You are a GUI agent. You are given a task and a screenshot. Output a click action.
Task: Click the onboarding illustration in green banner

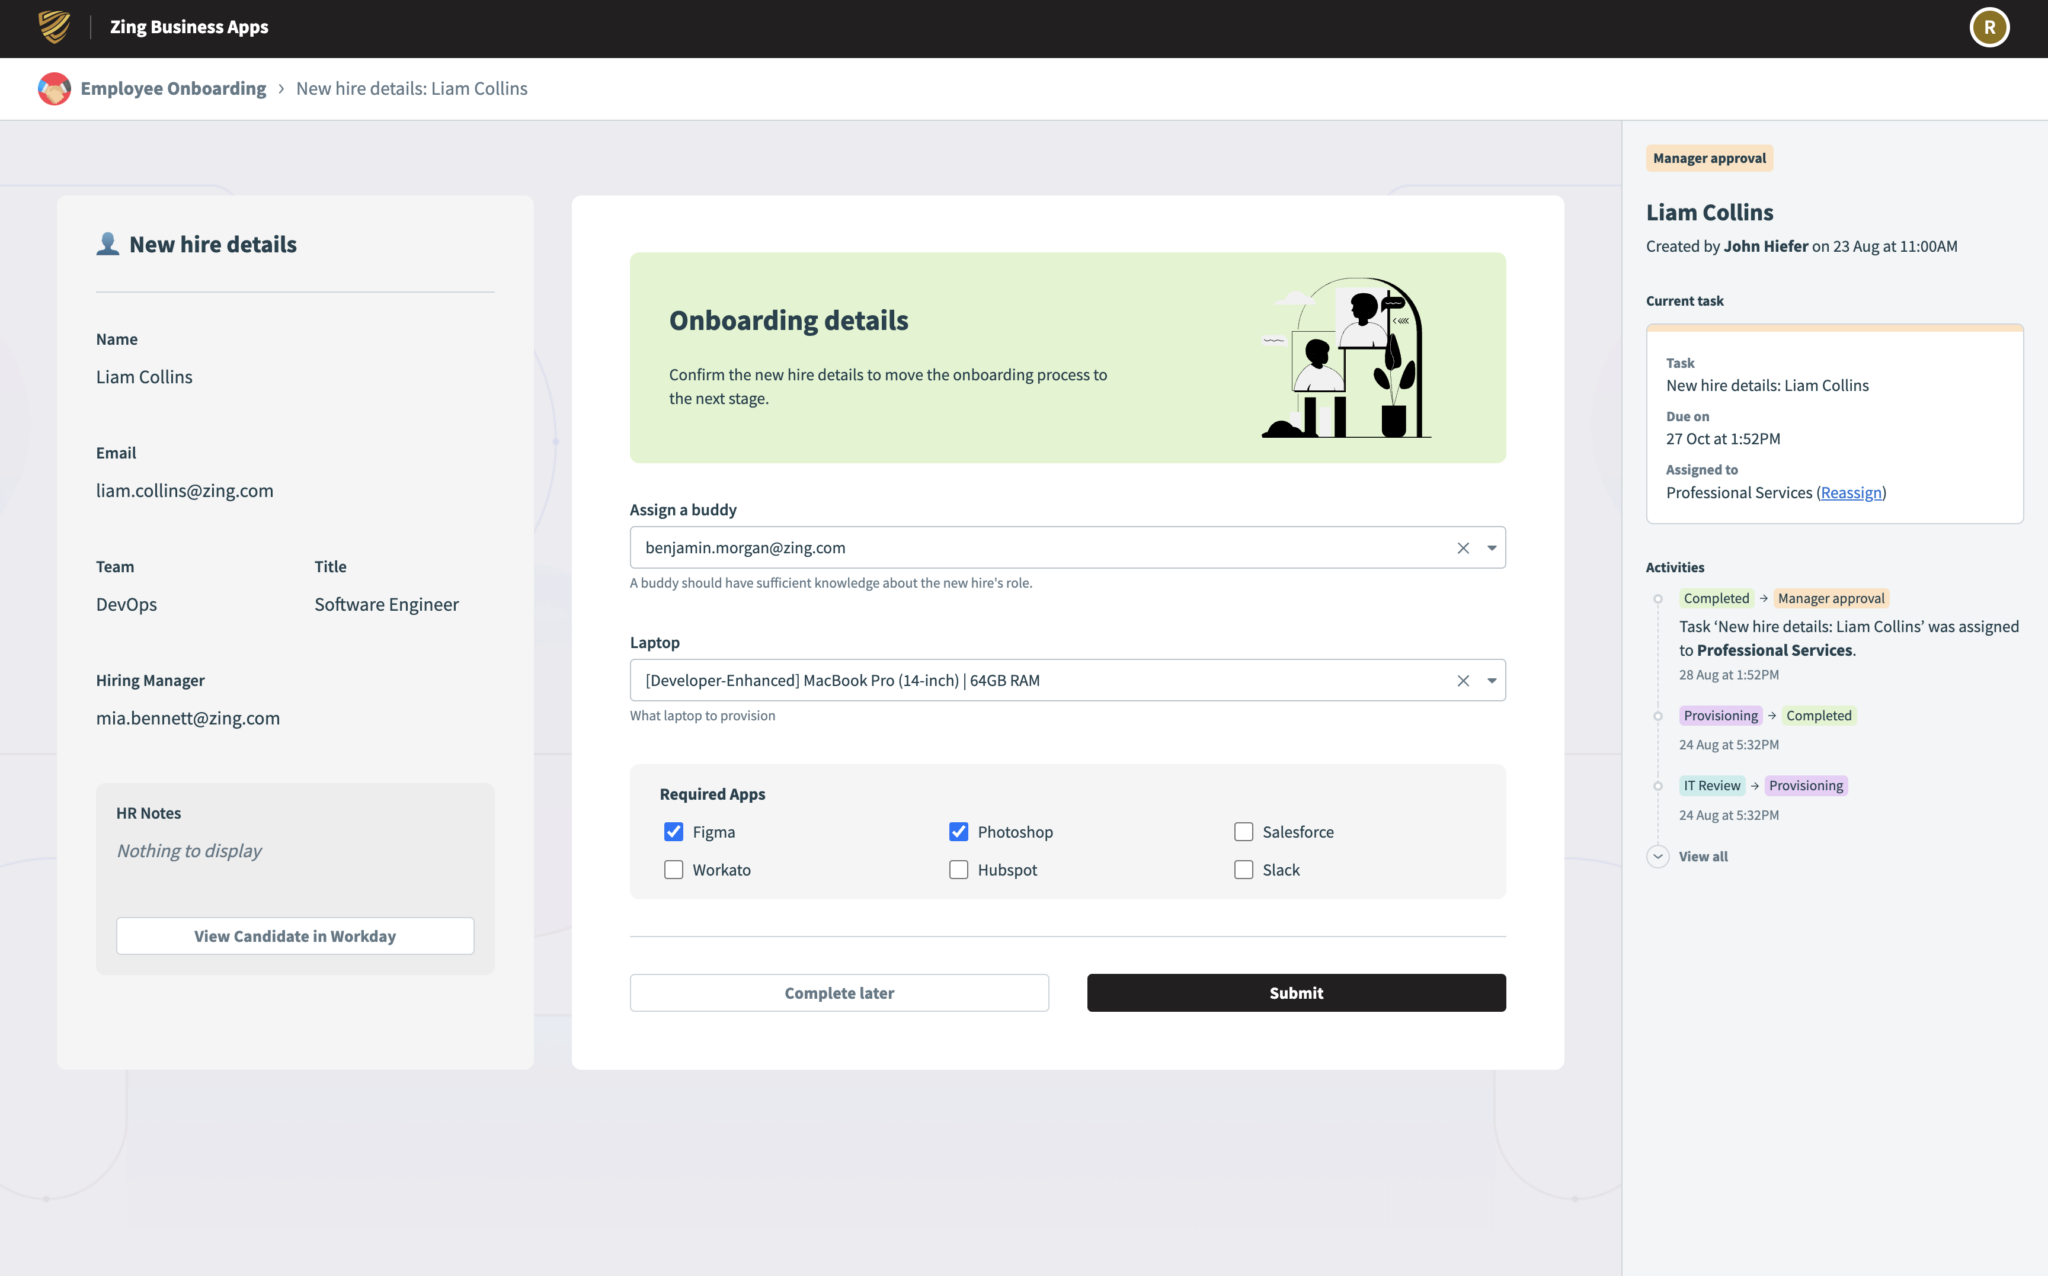pos(1346,358)
